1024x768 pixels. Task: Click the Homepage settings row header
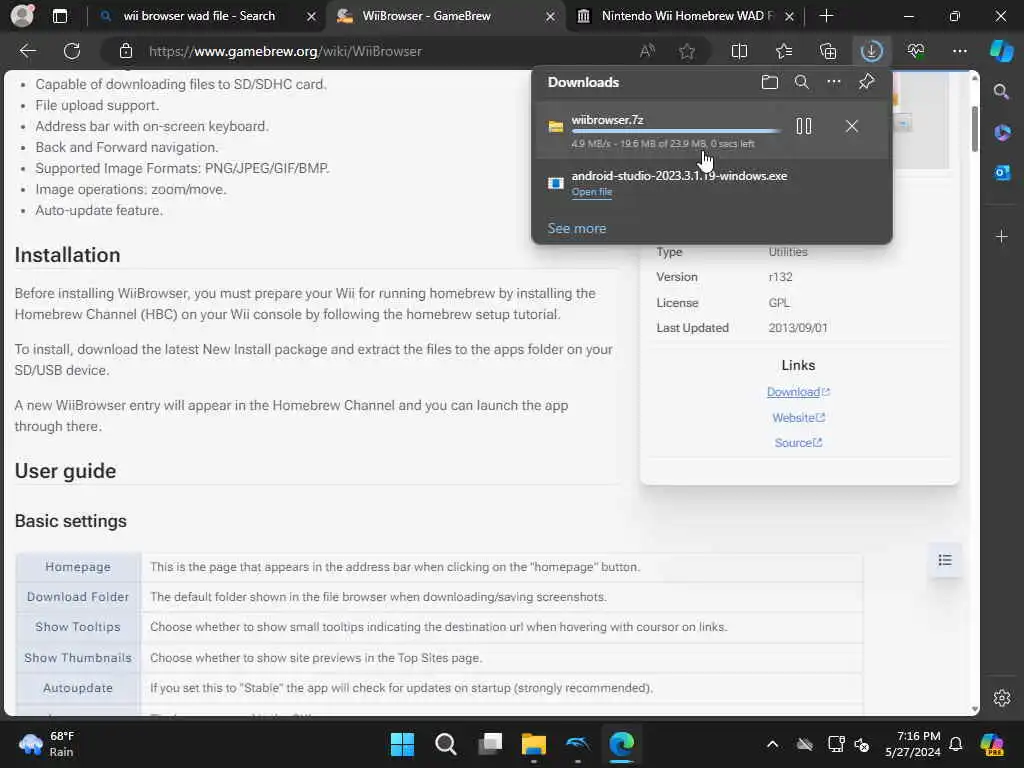click(x=78, y=567)
